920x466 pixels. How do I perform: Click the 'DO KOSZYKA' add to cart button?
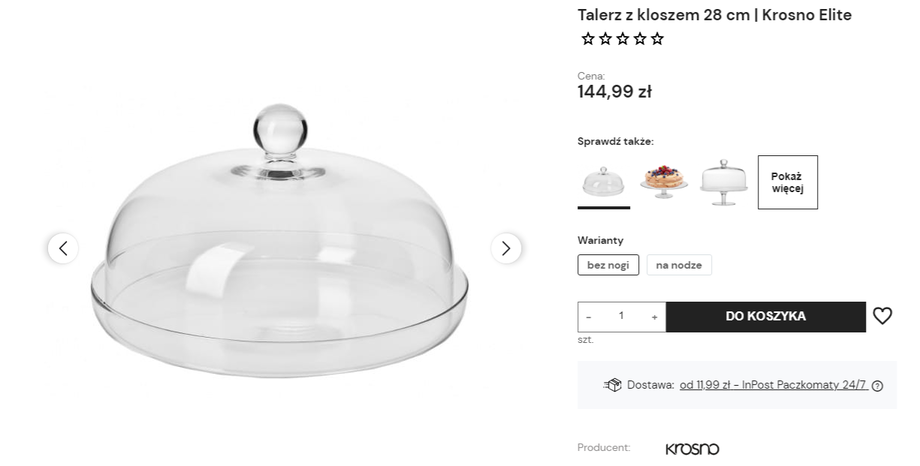coord(766,316)
